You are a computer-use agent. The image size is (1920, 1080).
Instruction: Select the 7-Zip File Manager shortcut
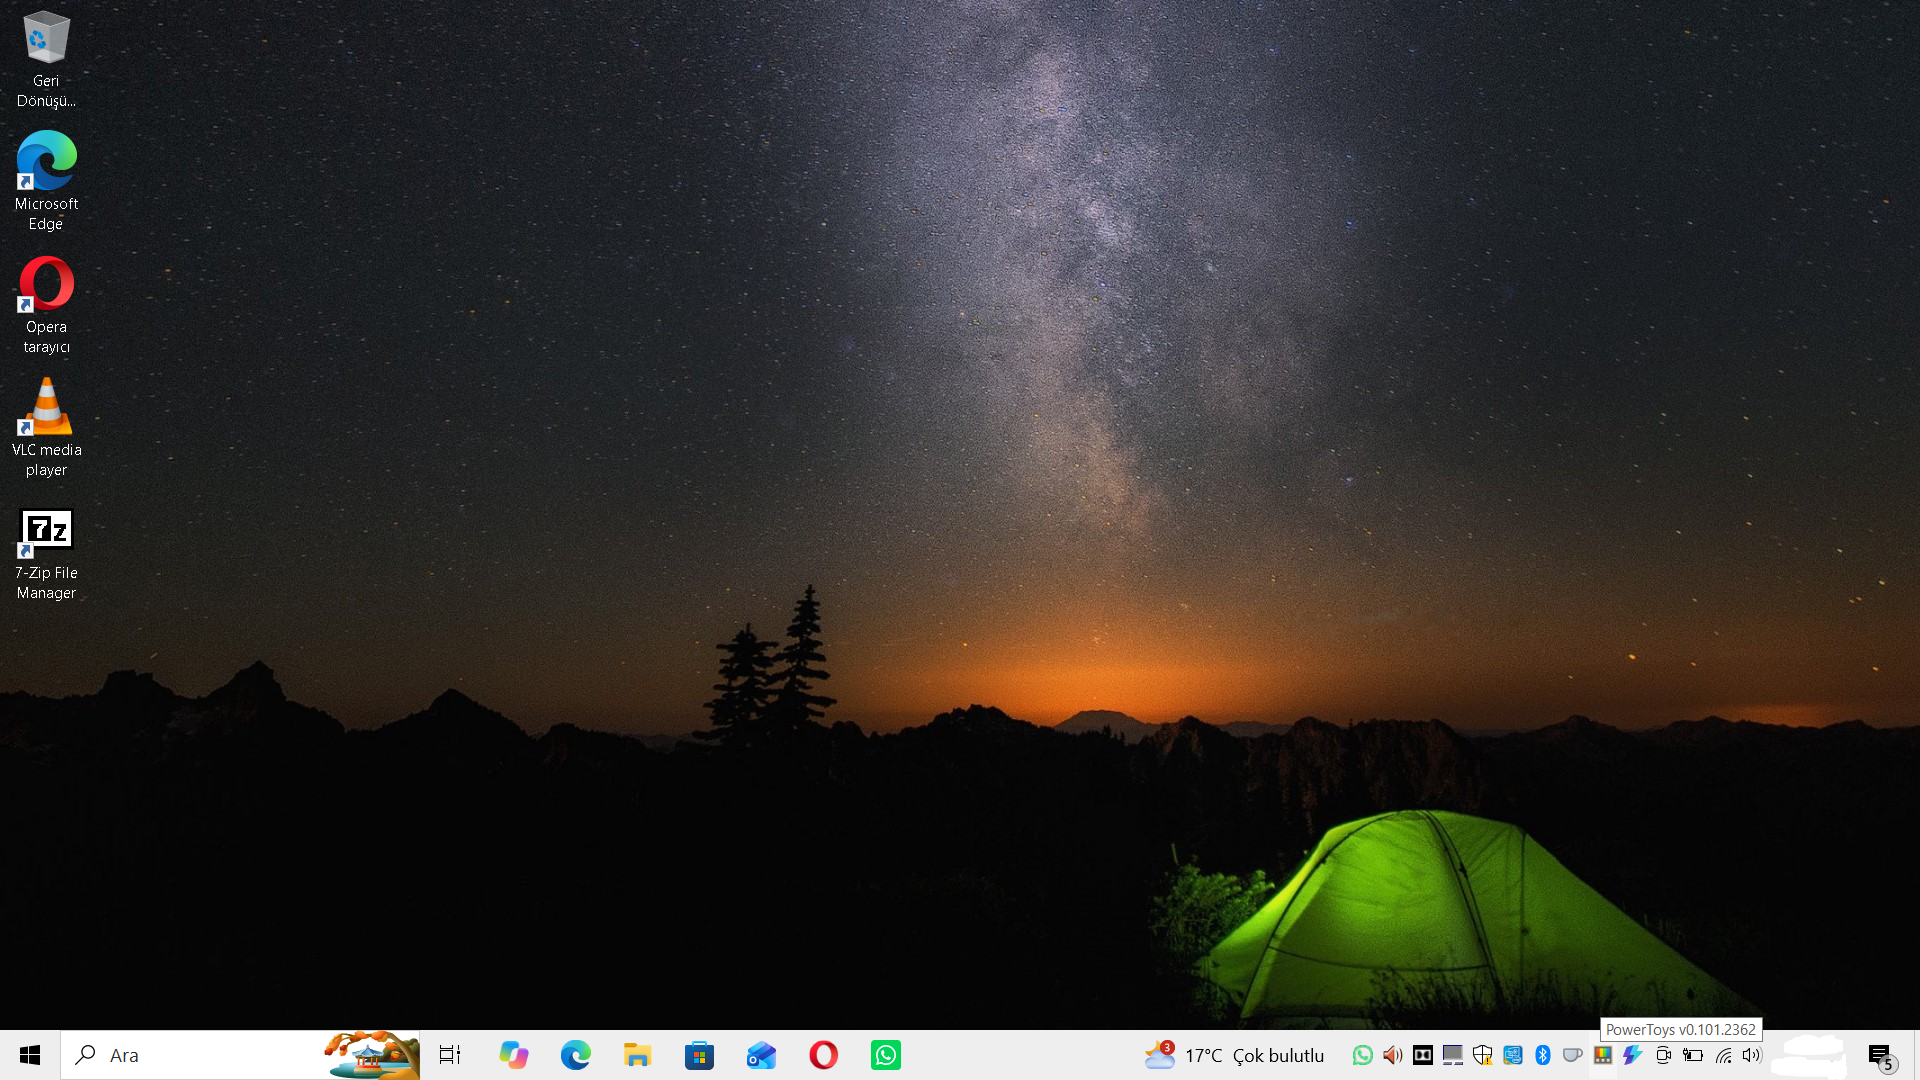(x=46, y=555)
